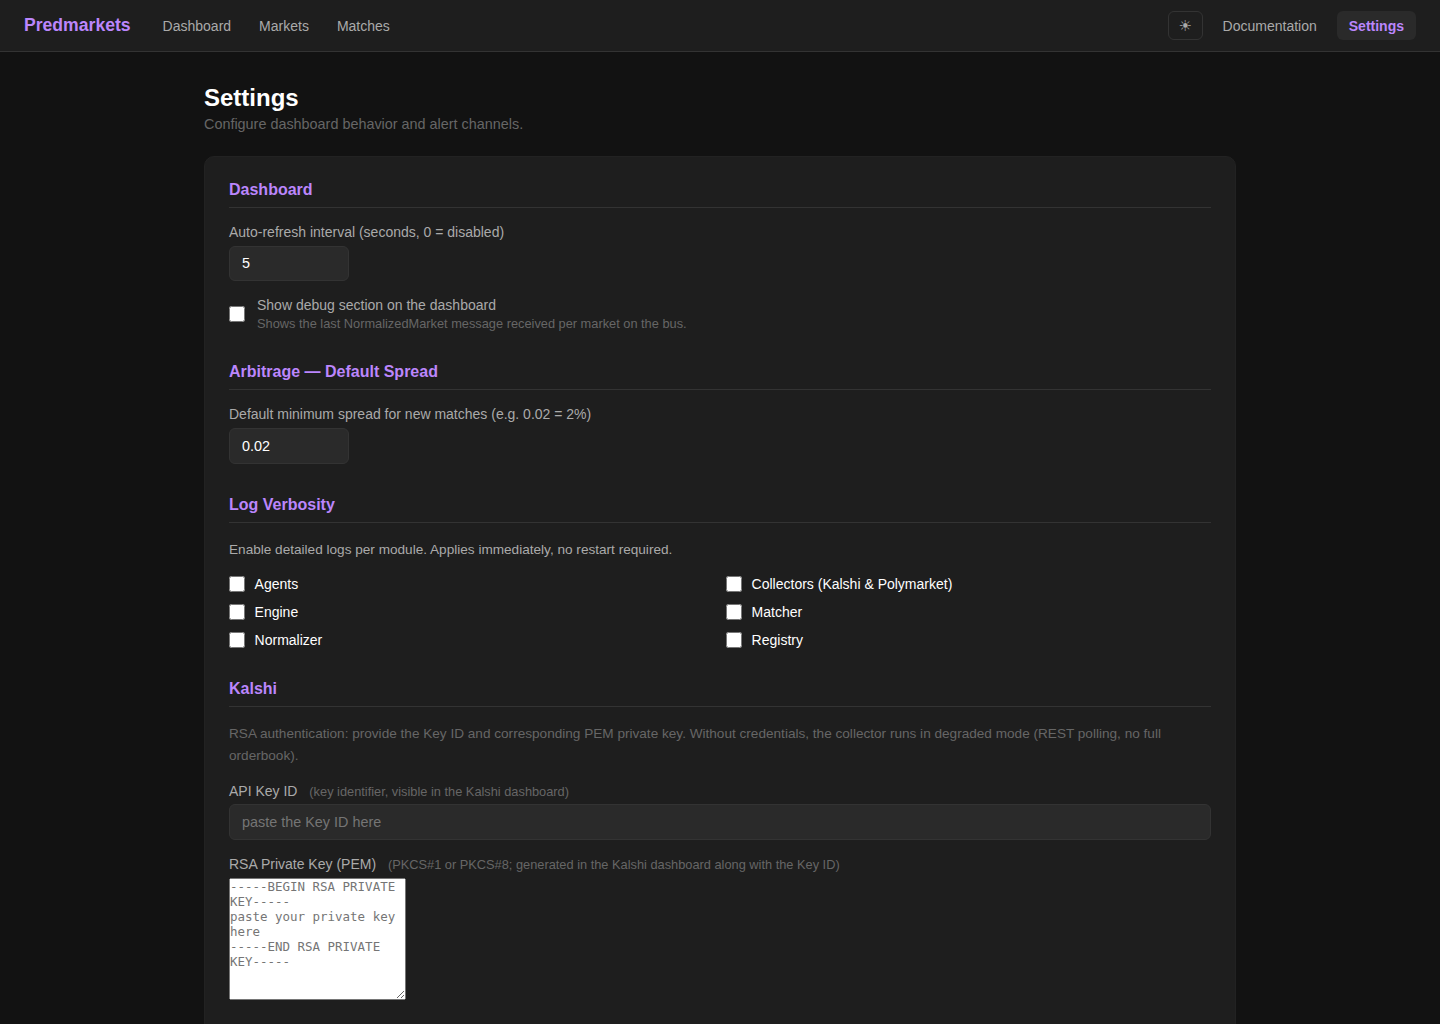Viewport: 1440px width, 1024px height.
Task: Enable Engine log verbosity
Action: point(237,611)
